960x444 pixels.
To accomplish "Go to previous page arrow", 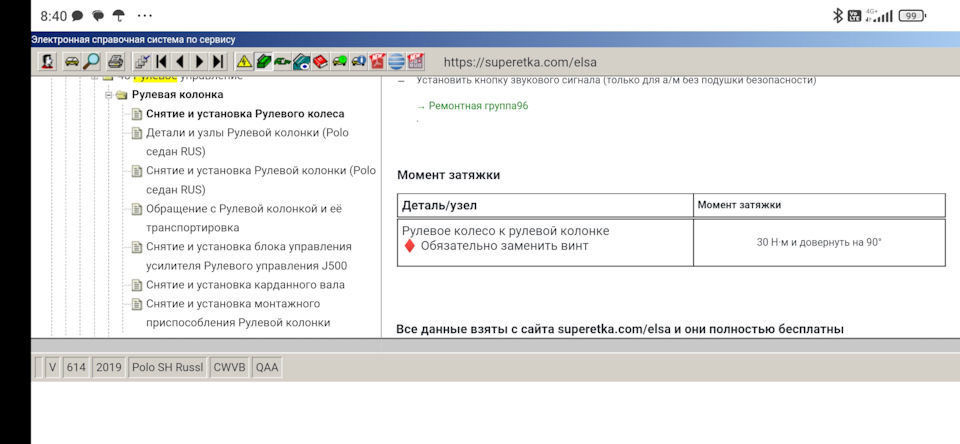I will click(x=180, y=62).
